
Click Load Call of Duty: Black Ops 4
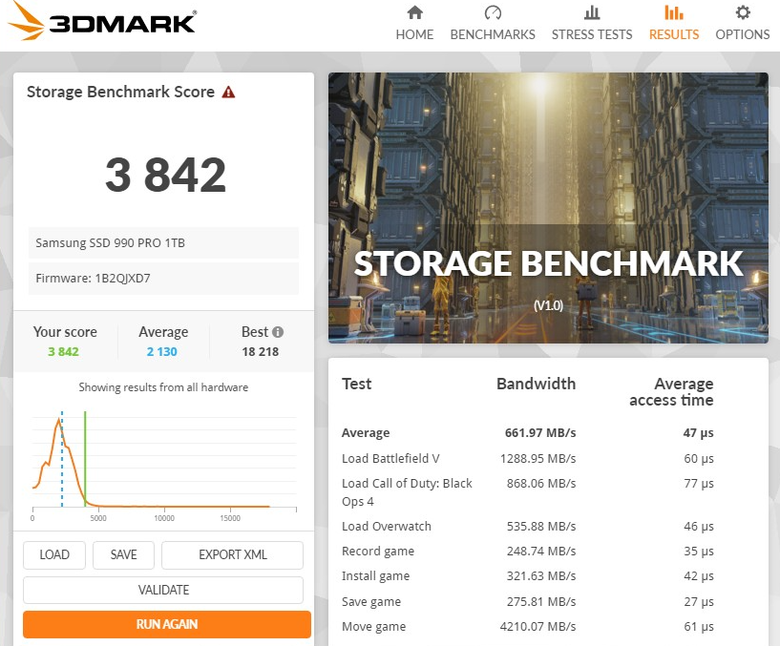click(407, 492)
